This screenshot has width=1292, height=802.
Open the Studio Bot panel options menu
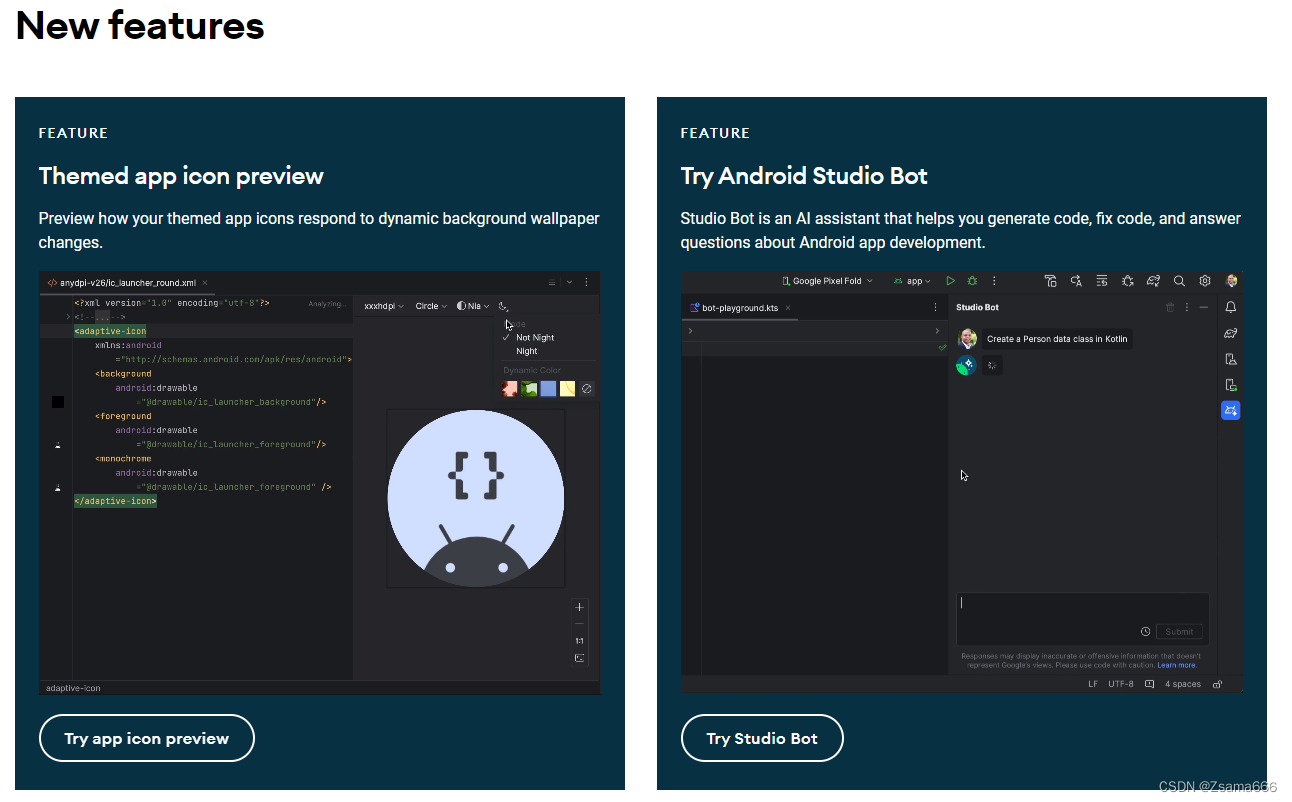click(1187, 307)
